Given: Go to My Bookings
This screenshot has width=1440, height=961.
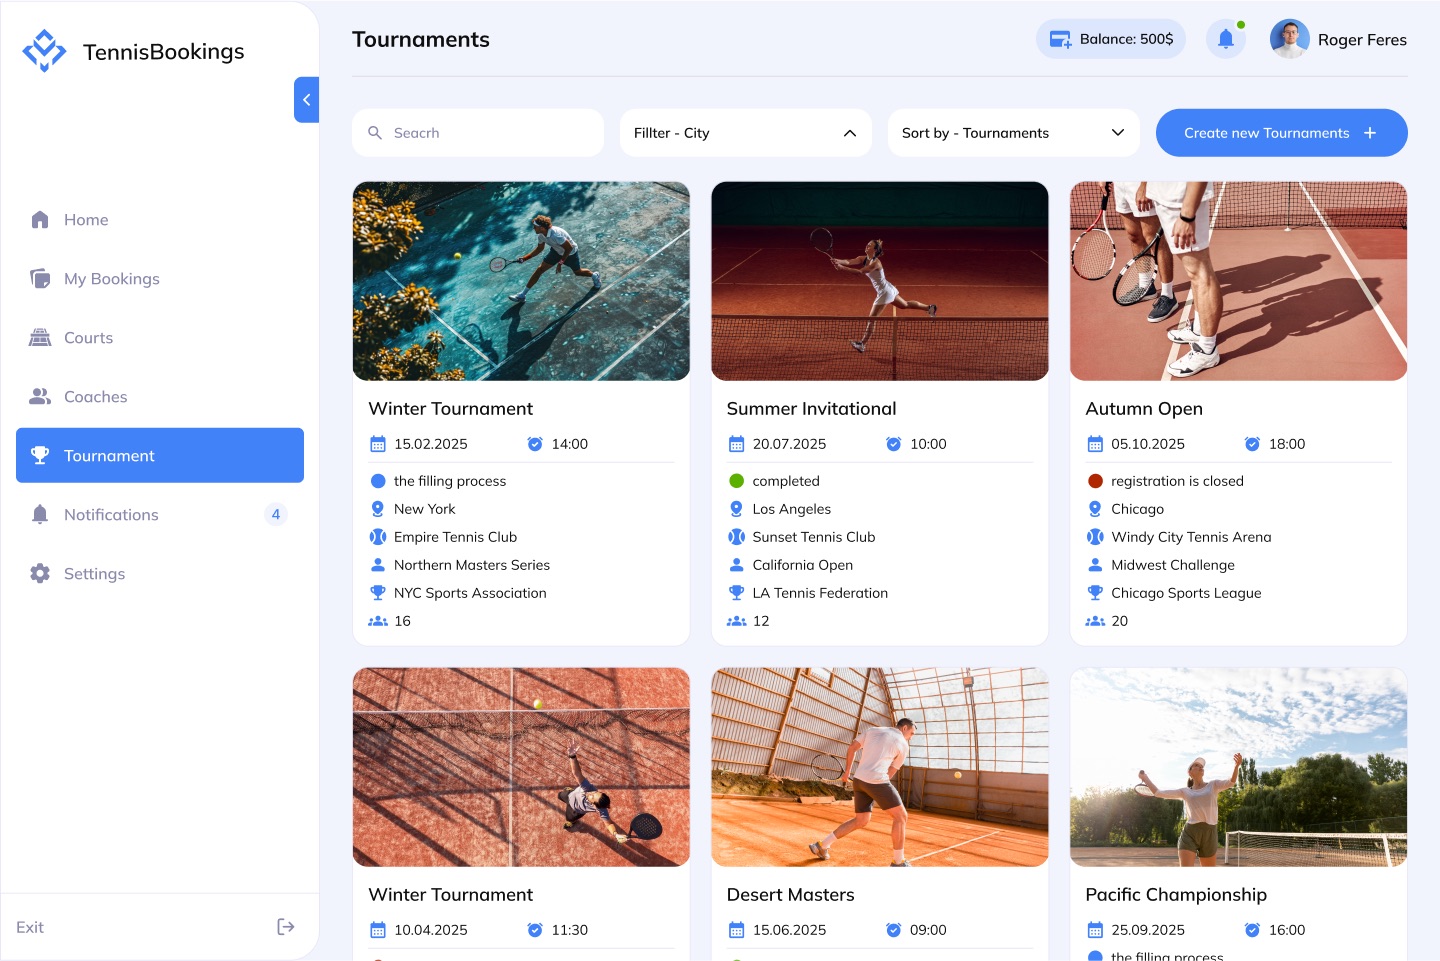Looking at the screenshot, I should tap(160, 279).
